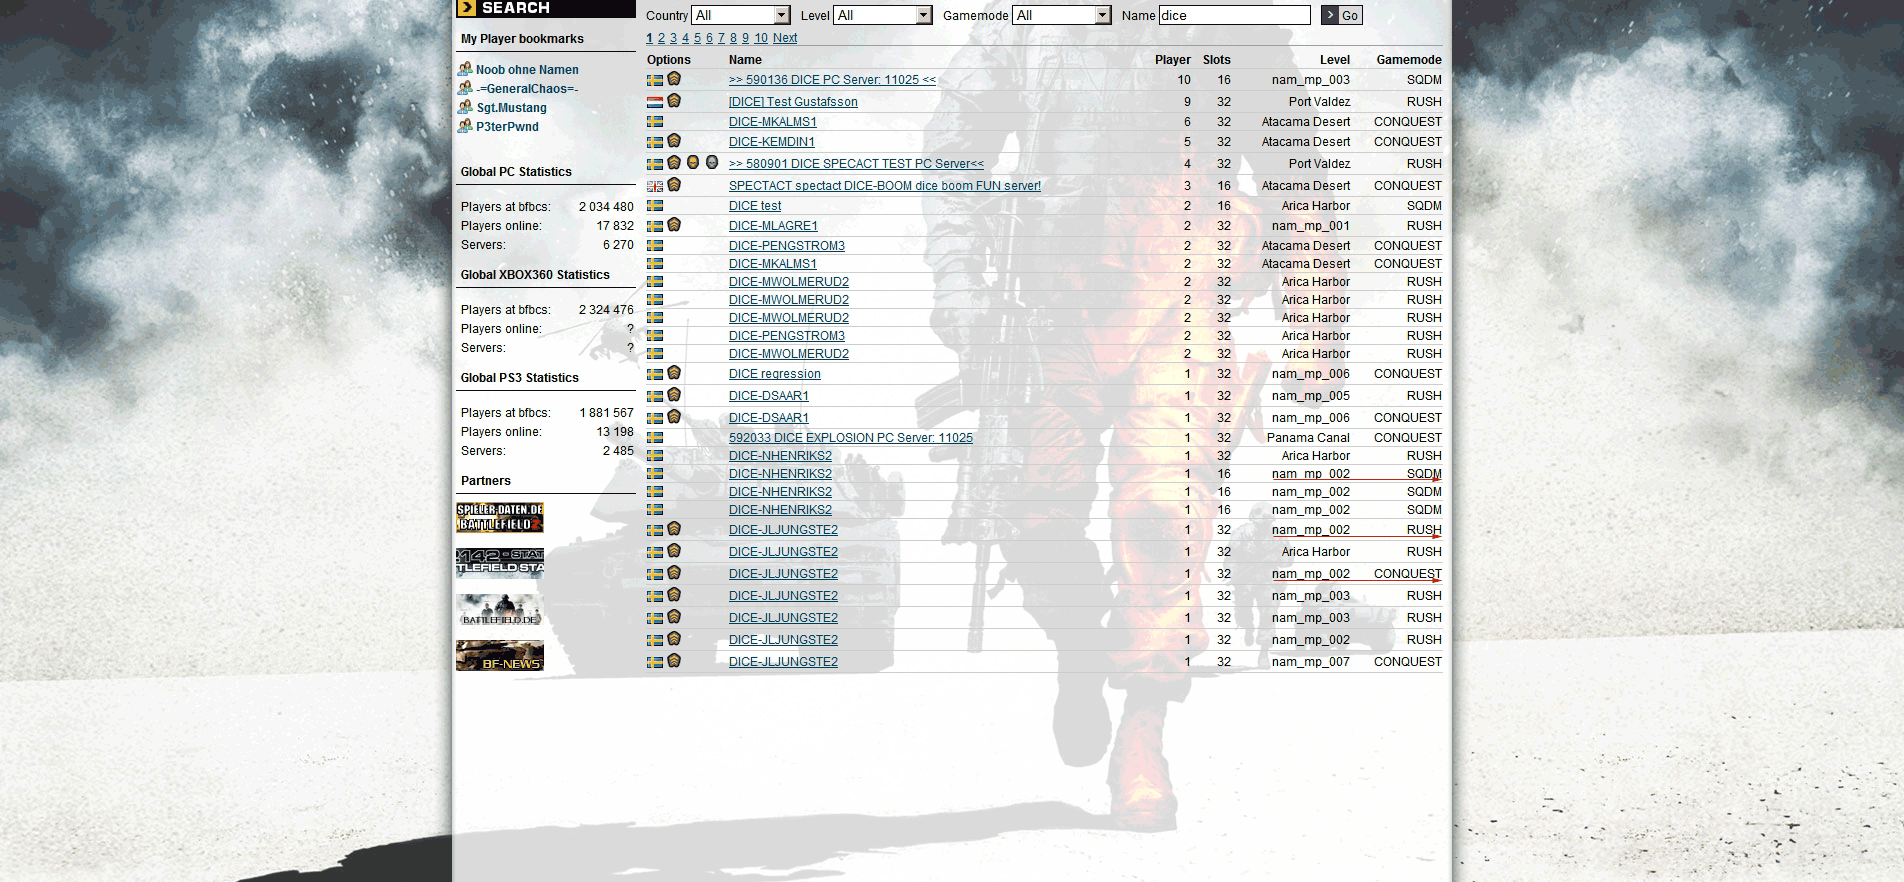The image size is (1904, 882).
Task: Click the bookmark icon beside .=GeneralChaos=-
Action: coord(465,88)
